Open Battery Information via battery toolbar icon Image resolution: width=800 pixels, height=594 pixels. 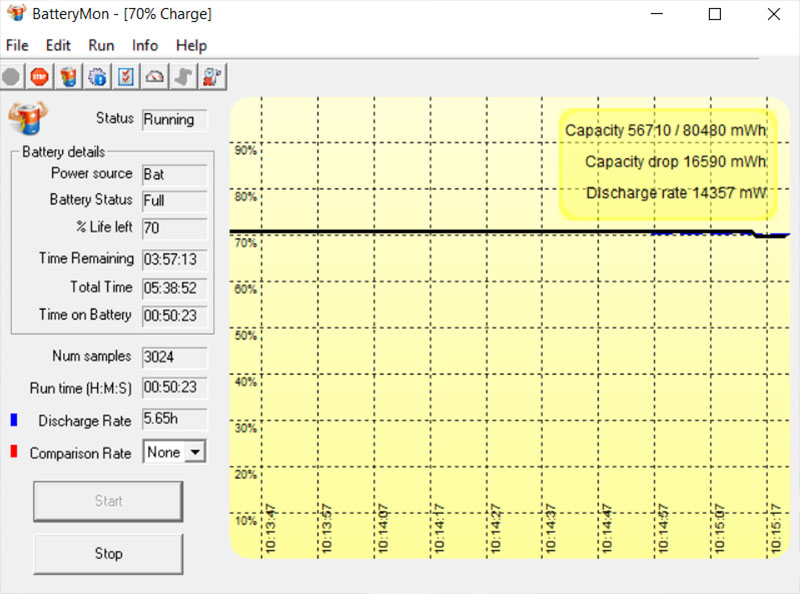pyautogui.click(x=66, y=75)
